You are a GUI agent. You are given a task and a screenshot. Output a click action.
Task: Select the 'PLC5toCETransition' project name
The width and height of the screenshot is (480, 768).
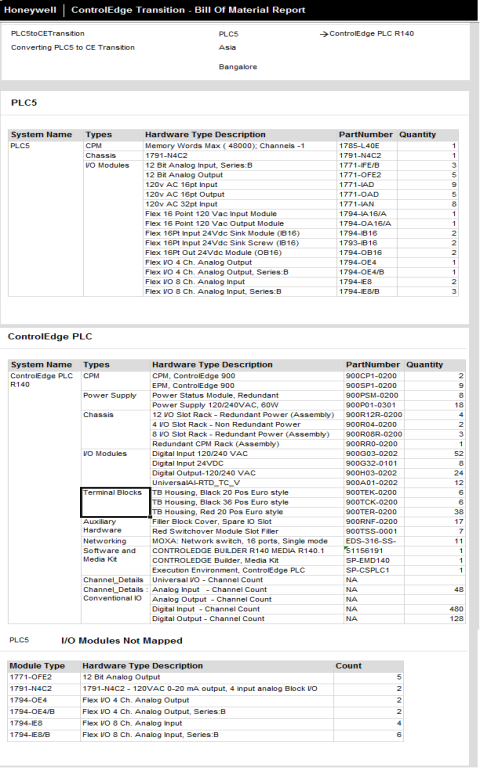(48, 33)
